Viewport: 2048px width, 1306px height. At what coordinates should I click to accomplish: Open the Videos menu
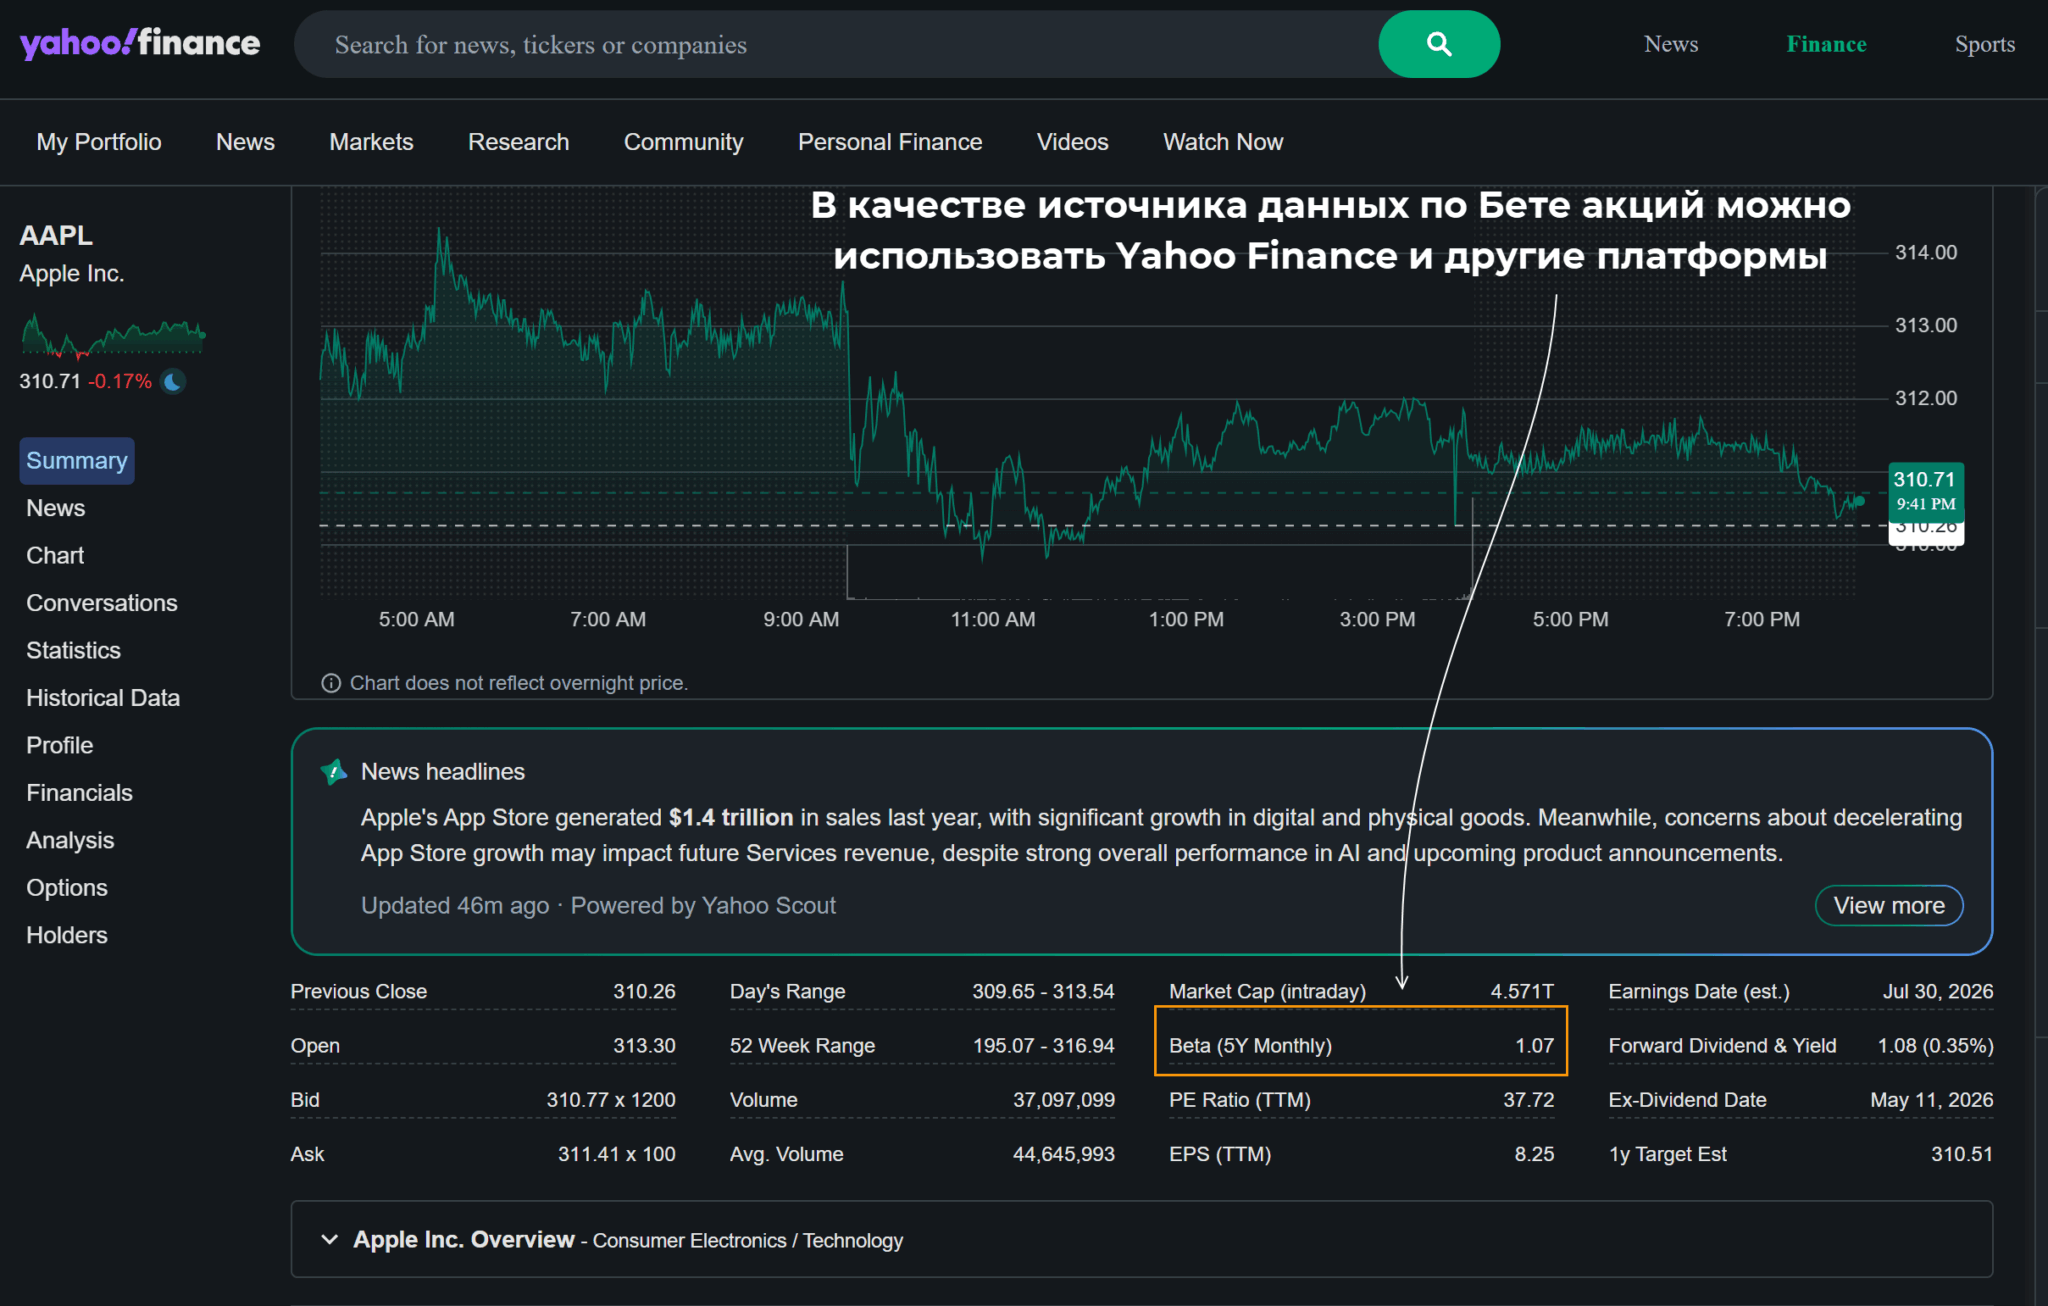point(1072,142)
